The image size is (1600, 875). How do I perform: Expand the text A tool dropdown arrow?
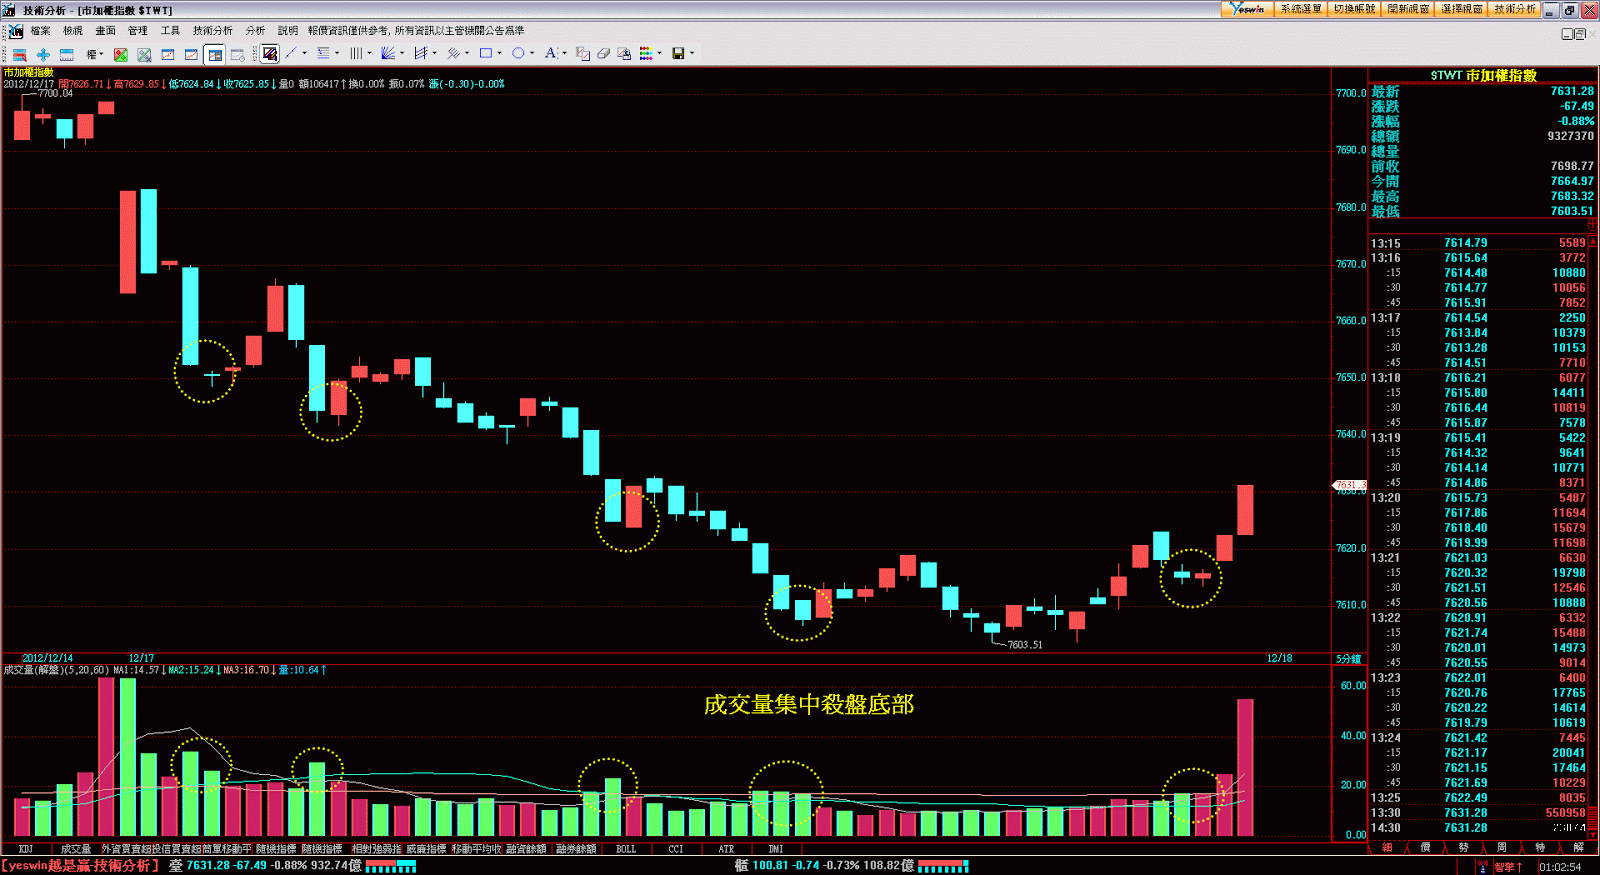(564, 54)
